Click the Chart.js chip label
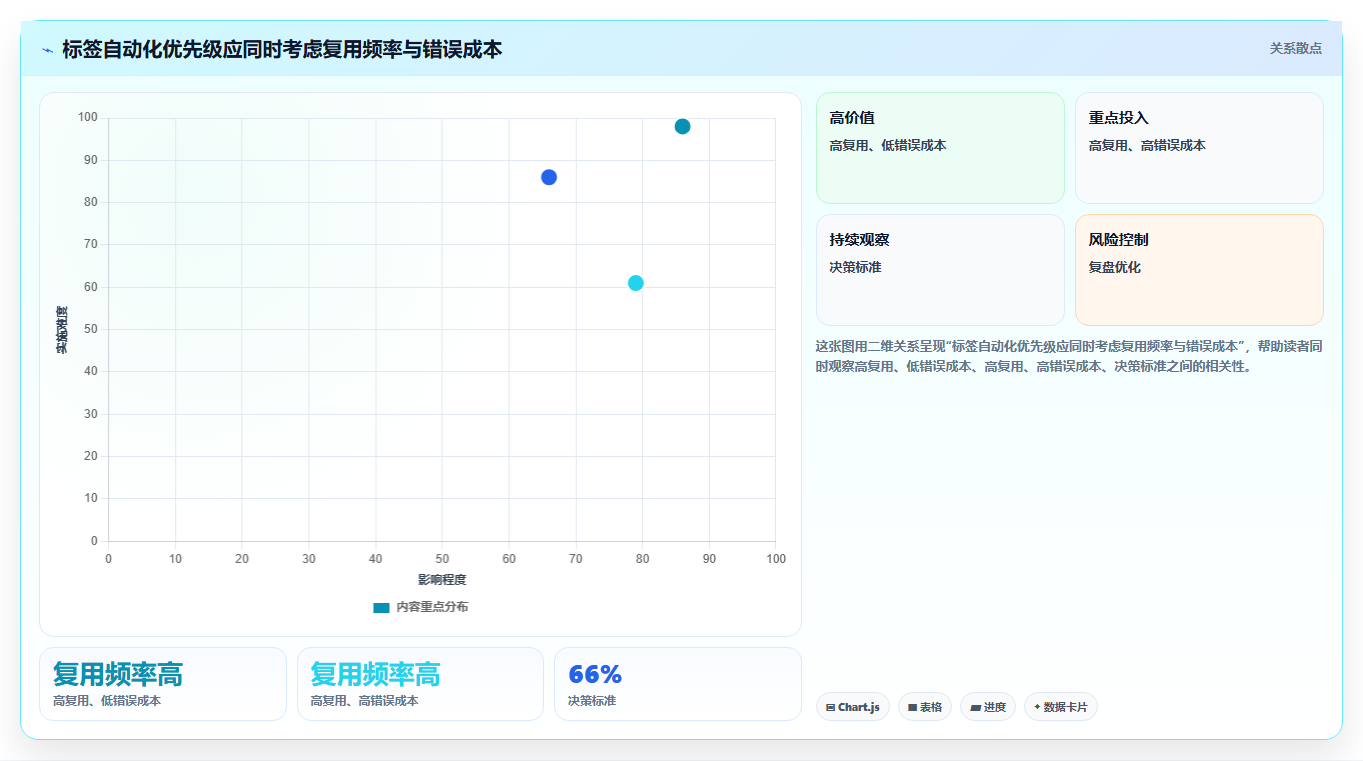 tap(858, 707)
